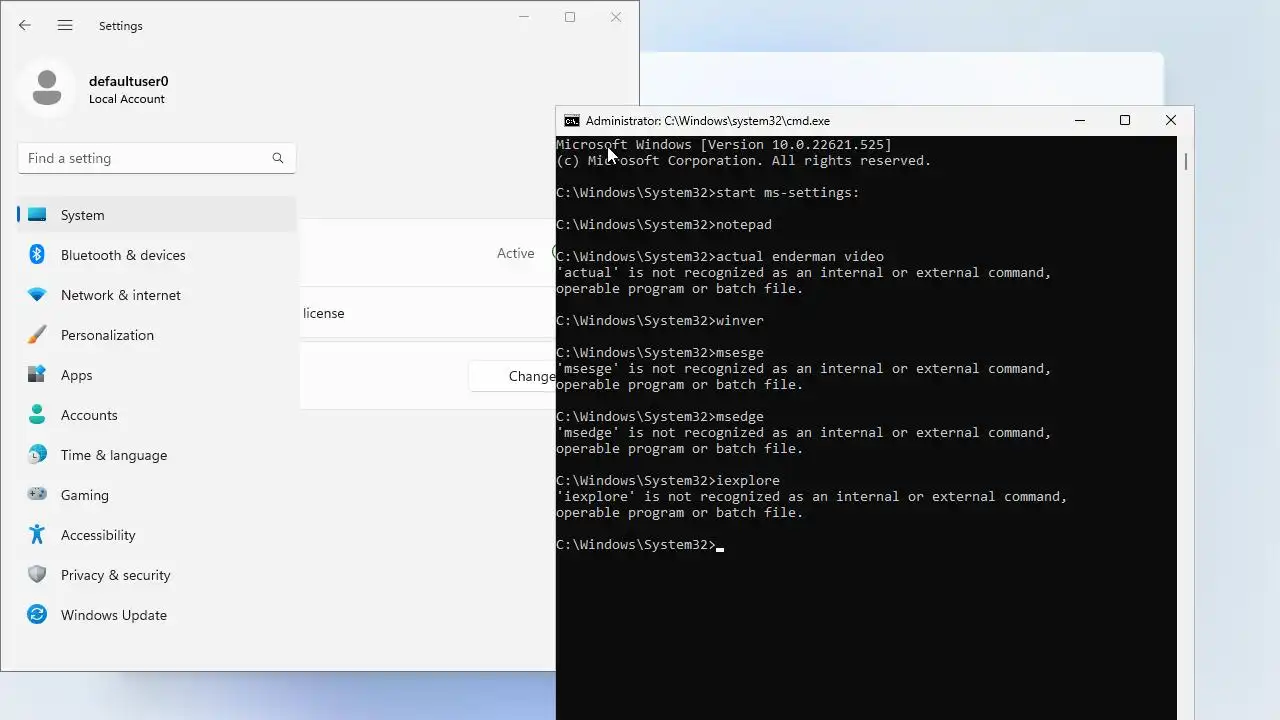Click the Change button in Settings
Image resolution: width=1280 pixels, height=720 pixels.
click(x=512, y=376)
